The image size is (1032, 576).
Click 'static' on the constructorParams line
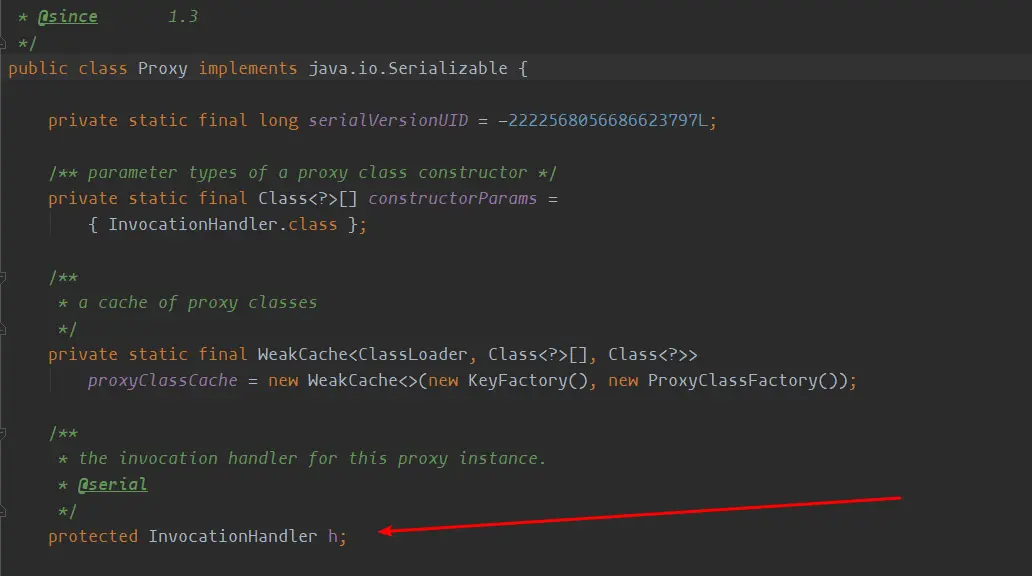pyautogui.click(x=158, y=198)
